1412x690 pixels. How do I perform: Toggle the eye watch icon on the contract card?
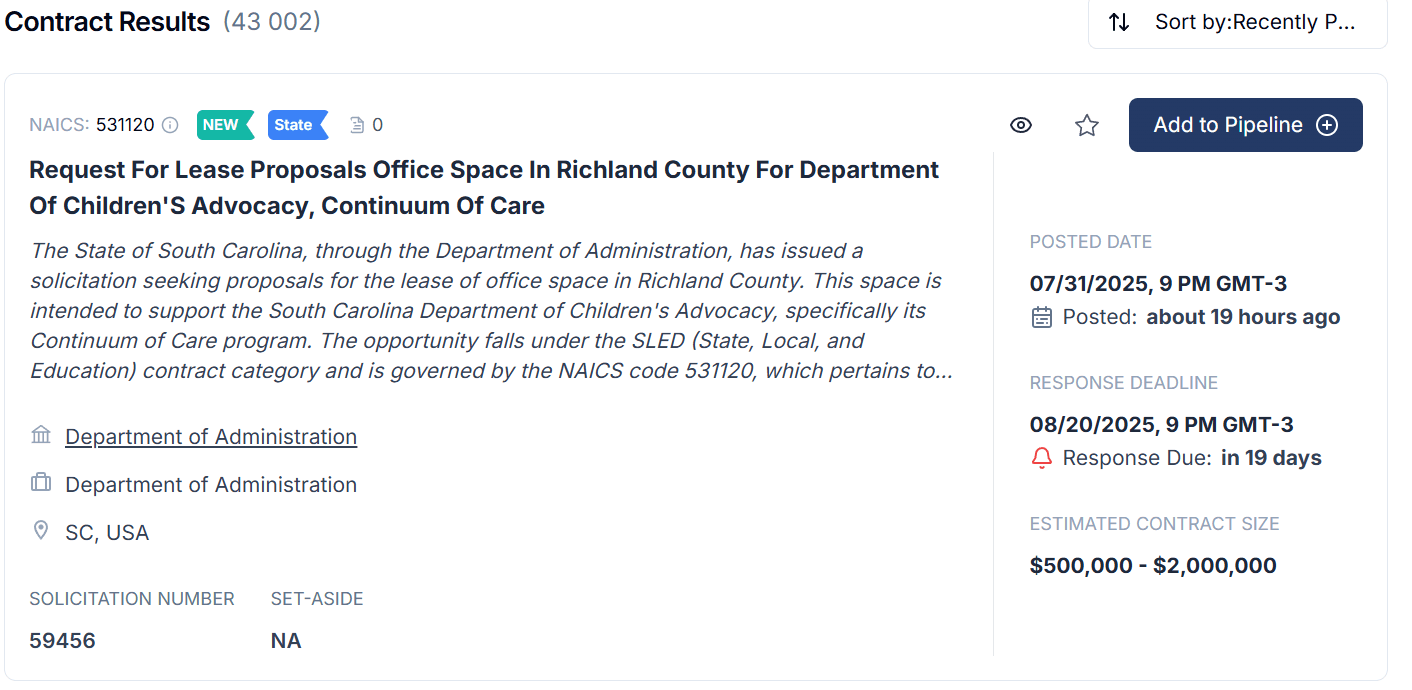pyautogui.click(x=1021, y=124)
